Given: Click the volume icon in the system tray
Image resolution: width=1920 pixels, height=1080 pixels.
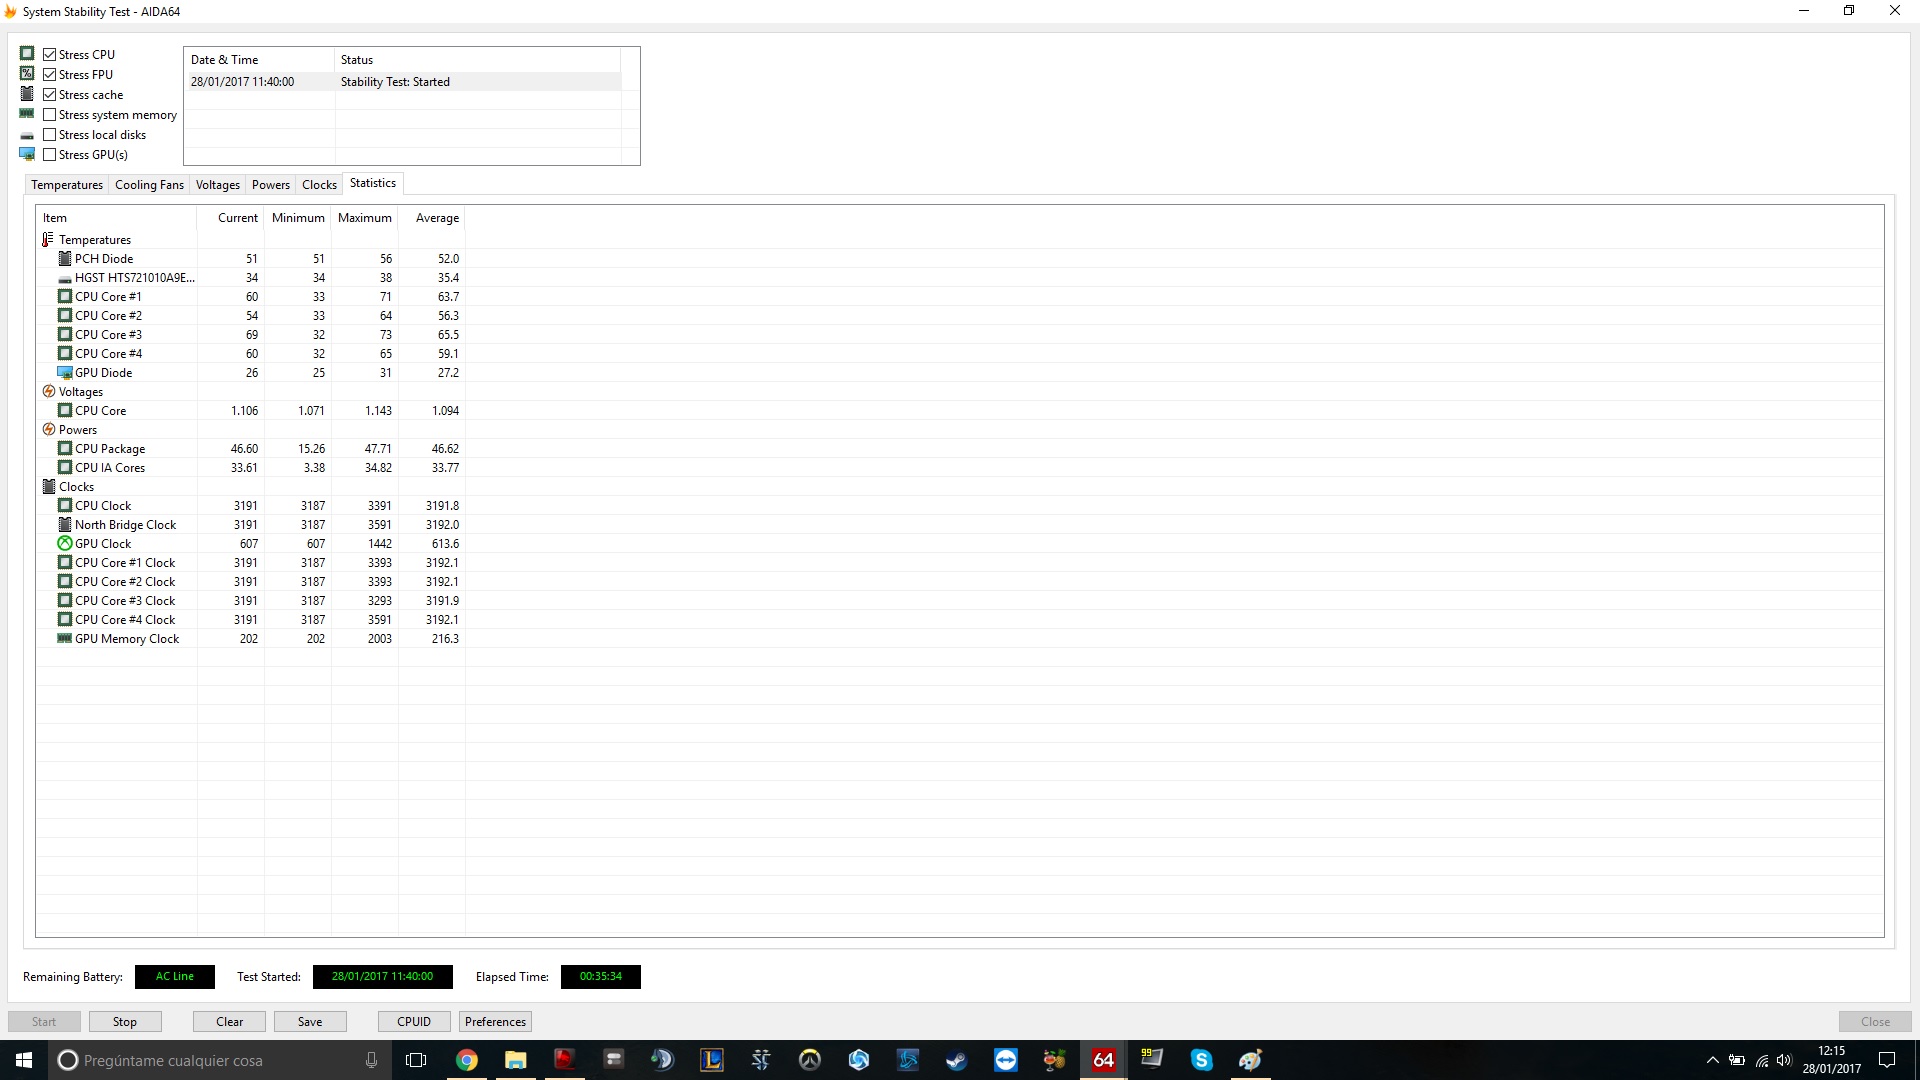Looking at the screenshot, I should point(1785,1060).
